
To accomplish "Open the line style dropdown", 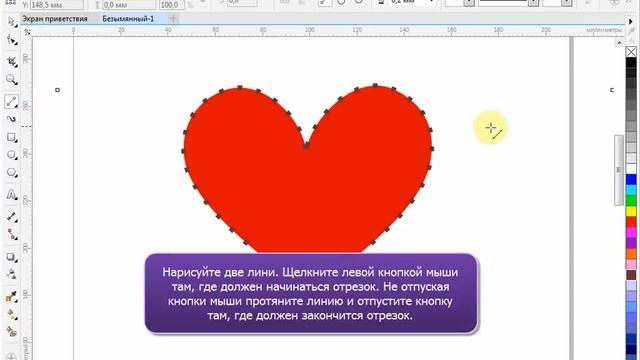I will point(533,2).
